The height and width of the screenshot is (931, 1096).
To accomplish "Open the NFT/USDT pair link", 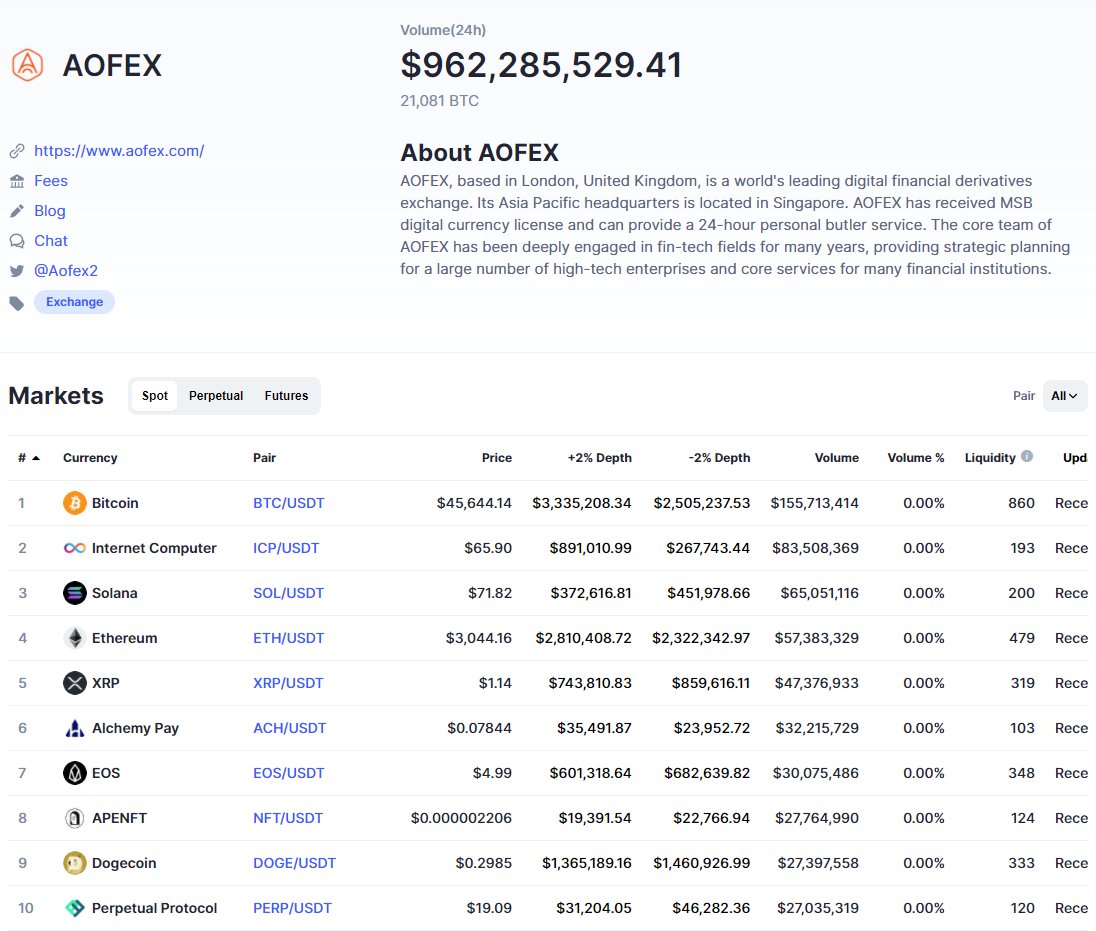I will click(x=288, y=818).
